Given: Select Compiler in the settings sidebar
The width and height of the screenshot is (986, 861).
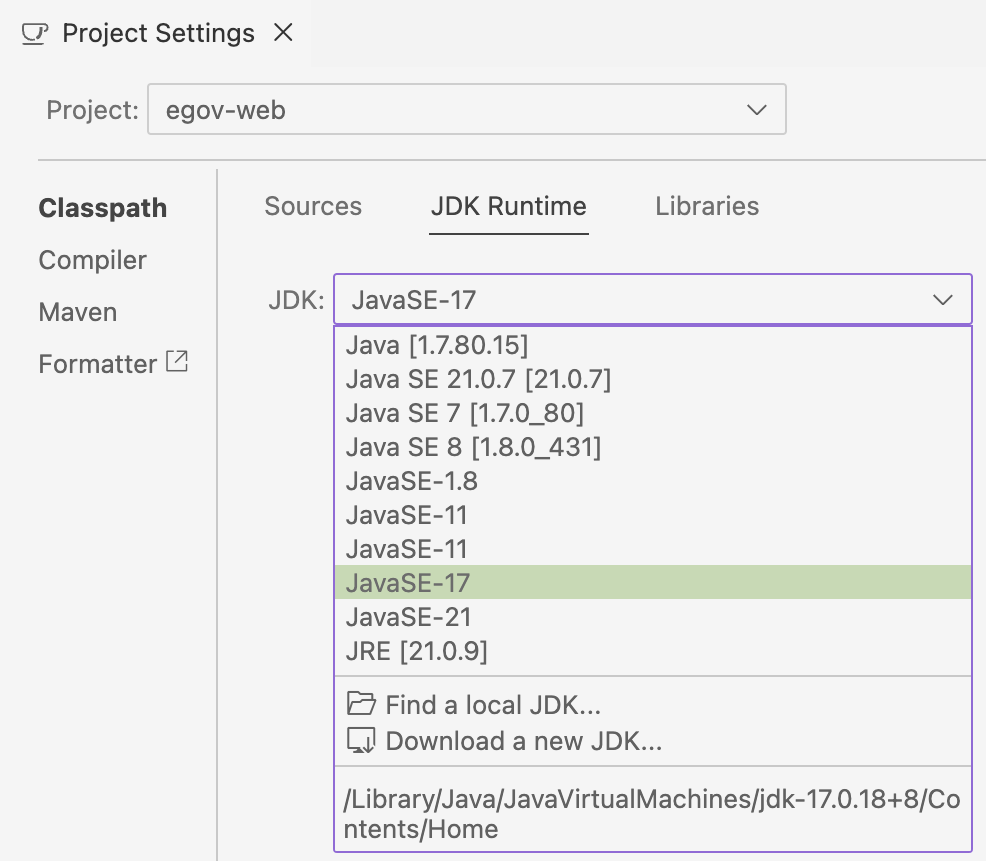Looking at the screenshot, I should [x=92, y=259].
